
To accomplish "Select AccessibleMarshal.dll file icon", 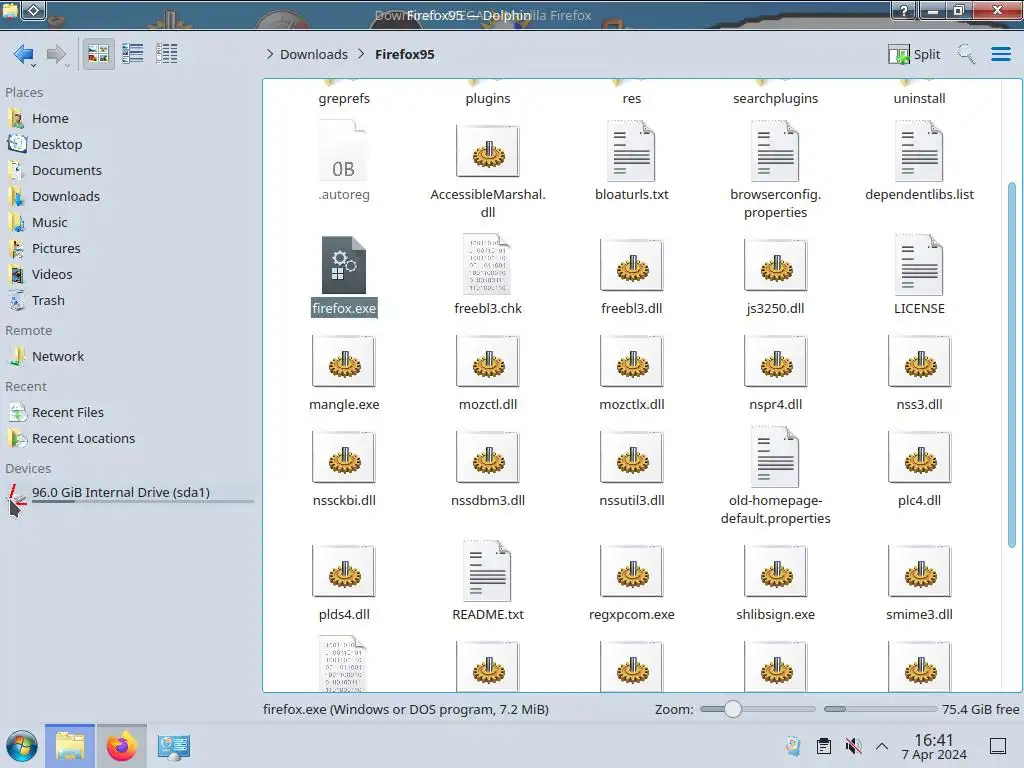I will pyautogui.click(x=488, y=152).
